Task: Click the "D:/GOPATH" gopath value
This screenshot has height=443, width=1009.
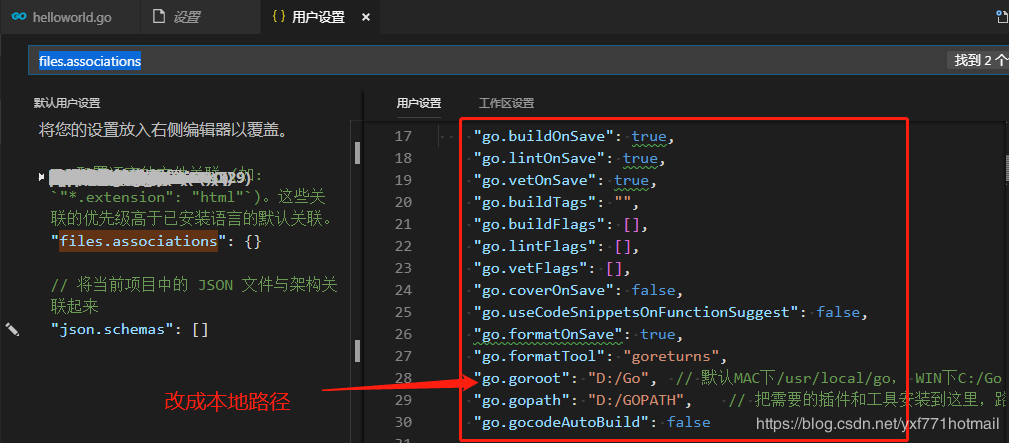Action: pyautogui.click(x=636, y=401)
